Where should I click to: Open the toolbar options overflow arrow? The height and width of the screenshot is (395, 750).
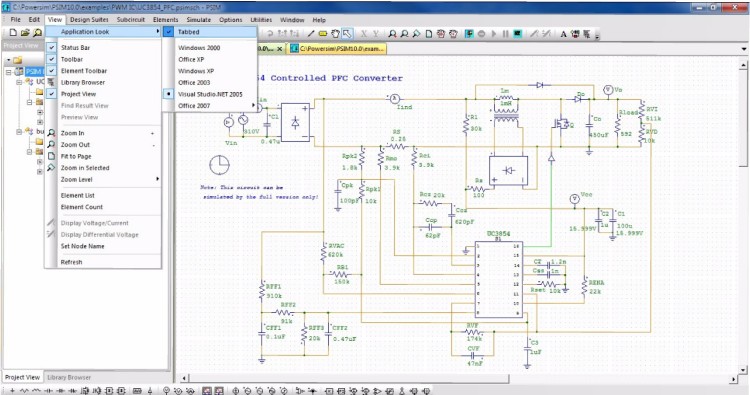(x=598, y=36)
